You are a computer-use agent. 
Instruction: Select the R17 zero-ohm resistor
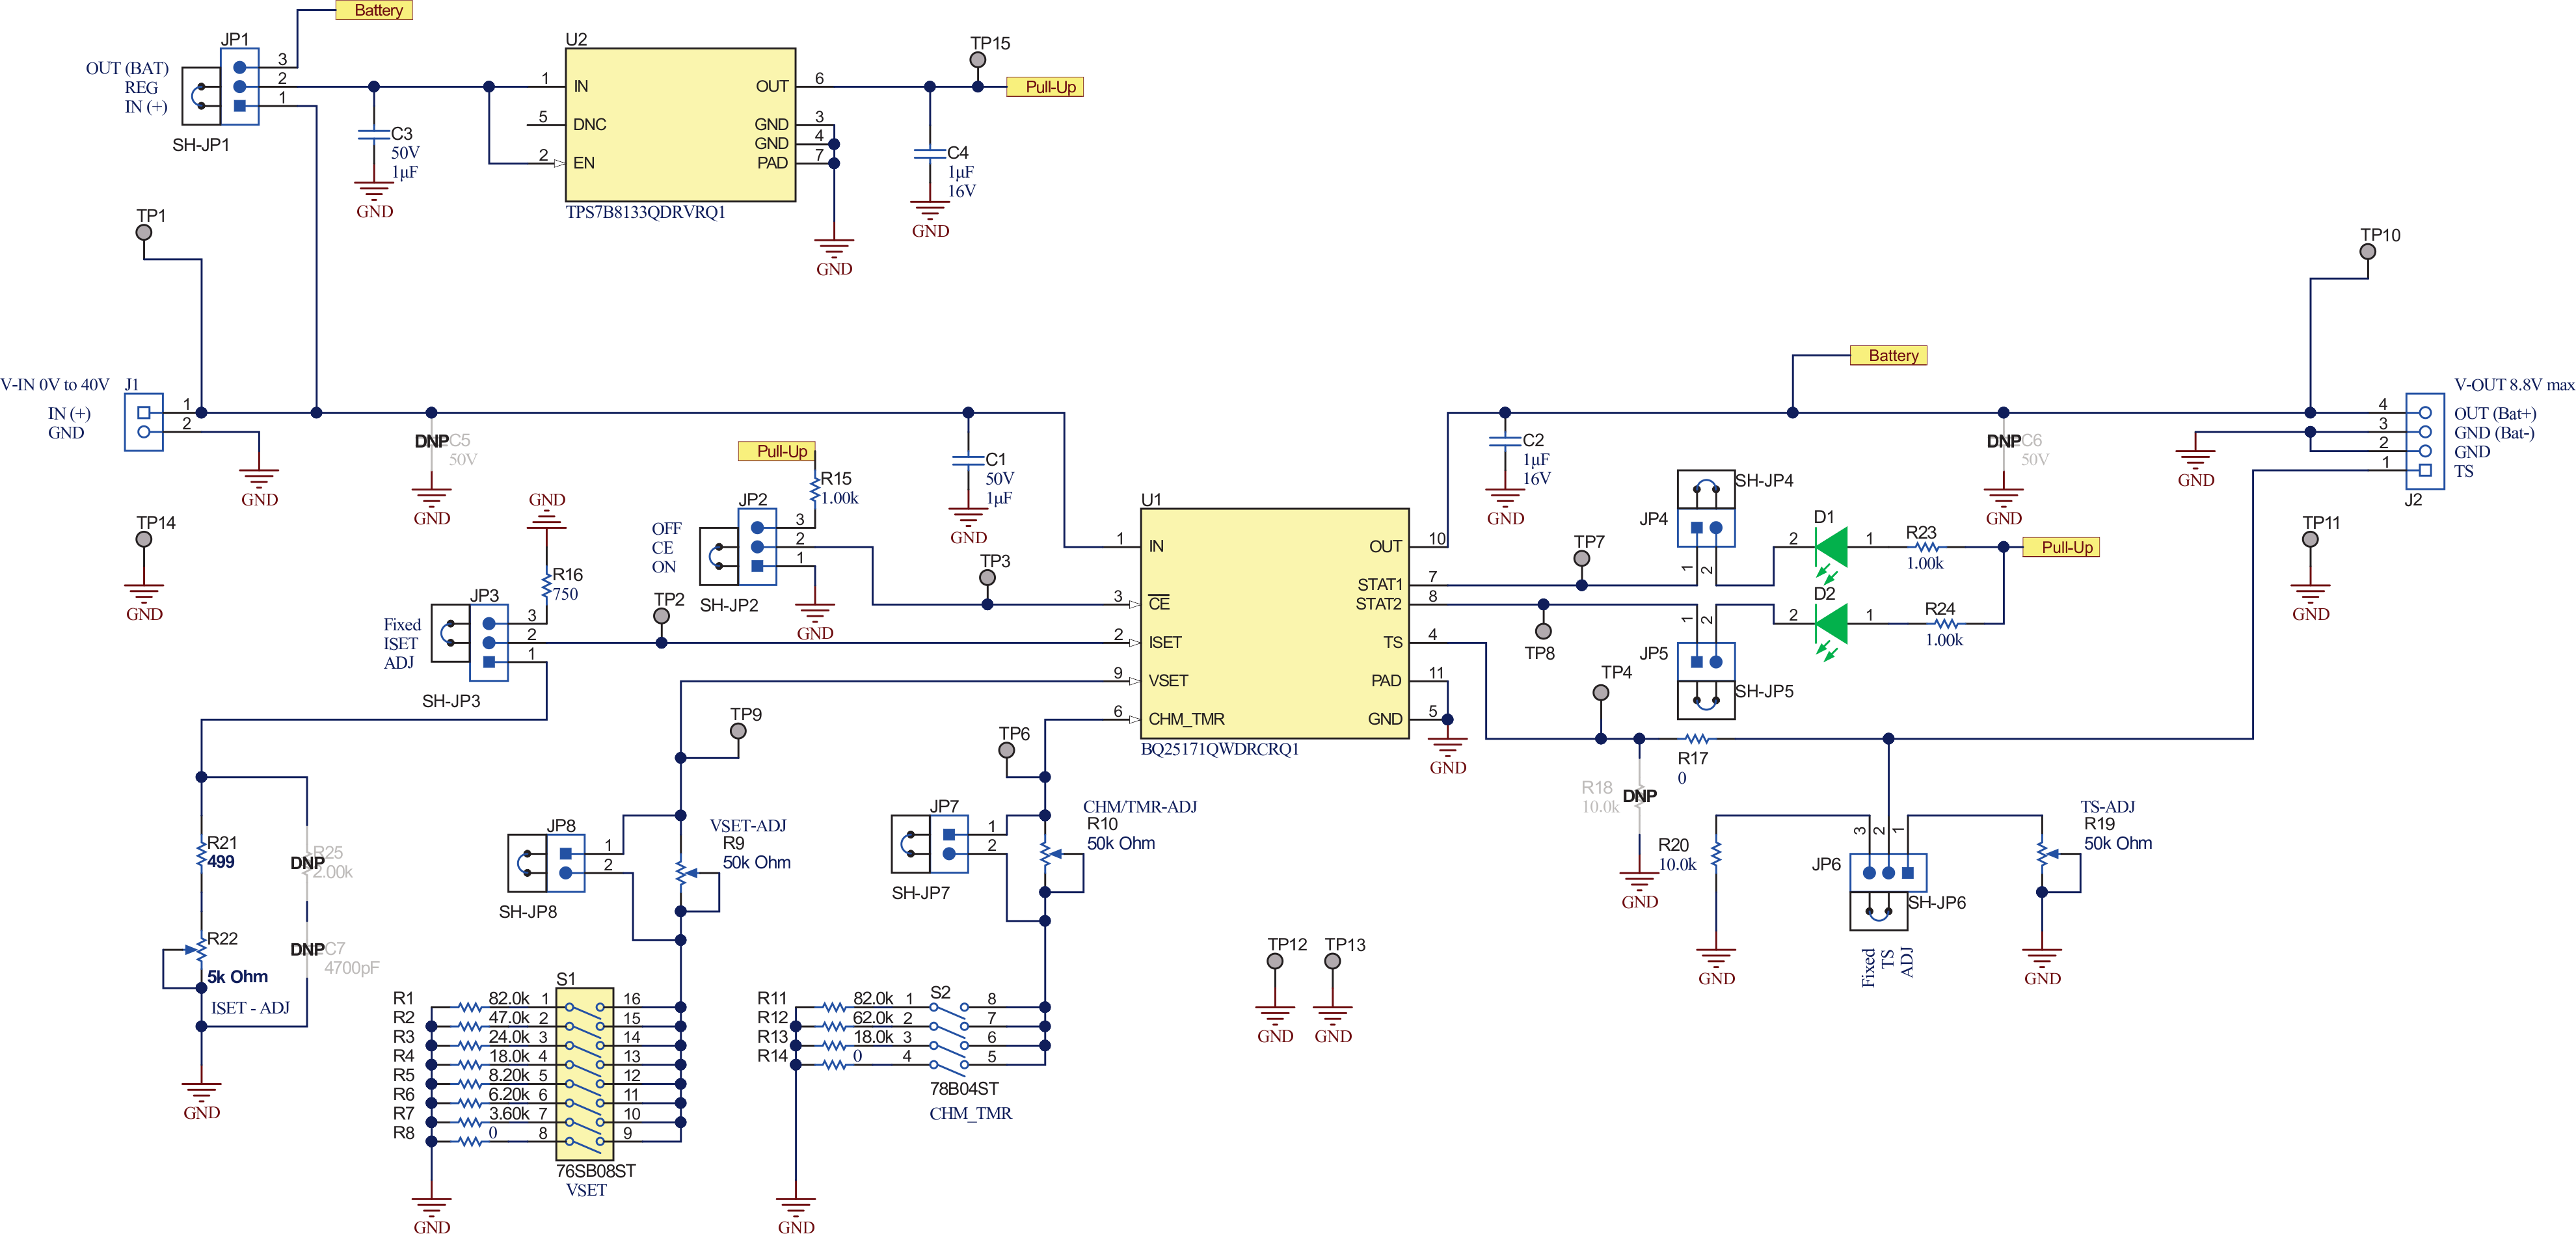pyautogui.click(x=1697, y=739)
